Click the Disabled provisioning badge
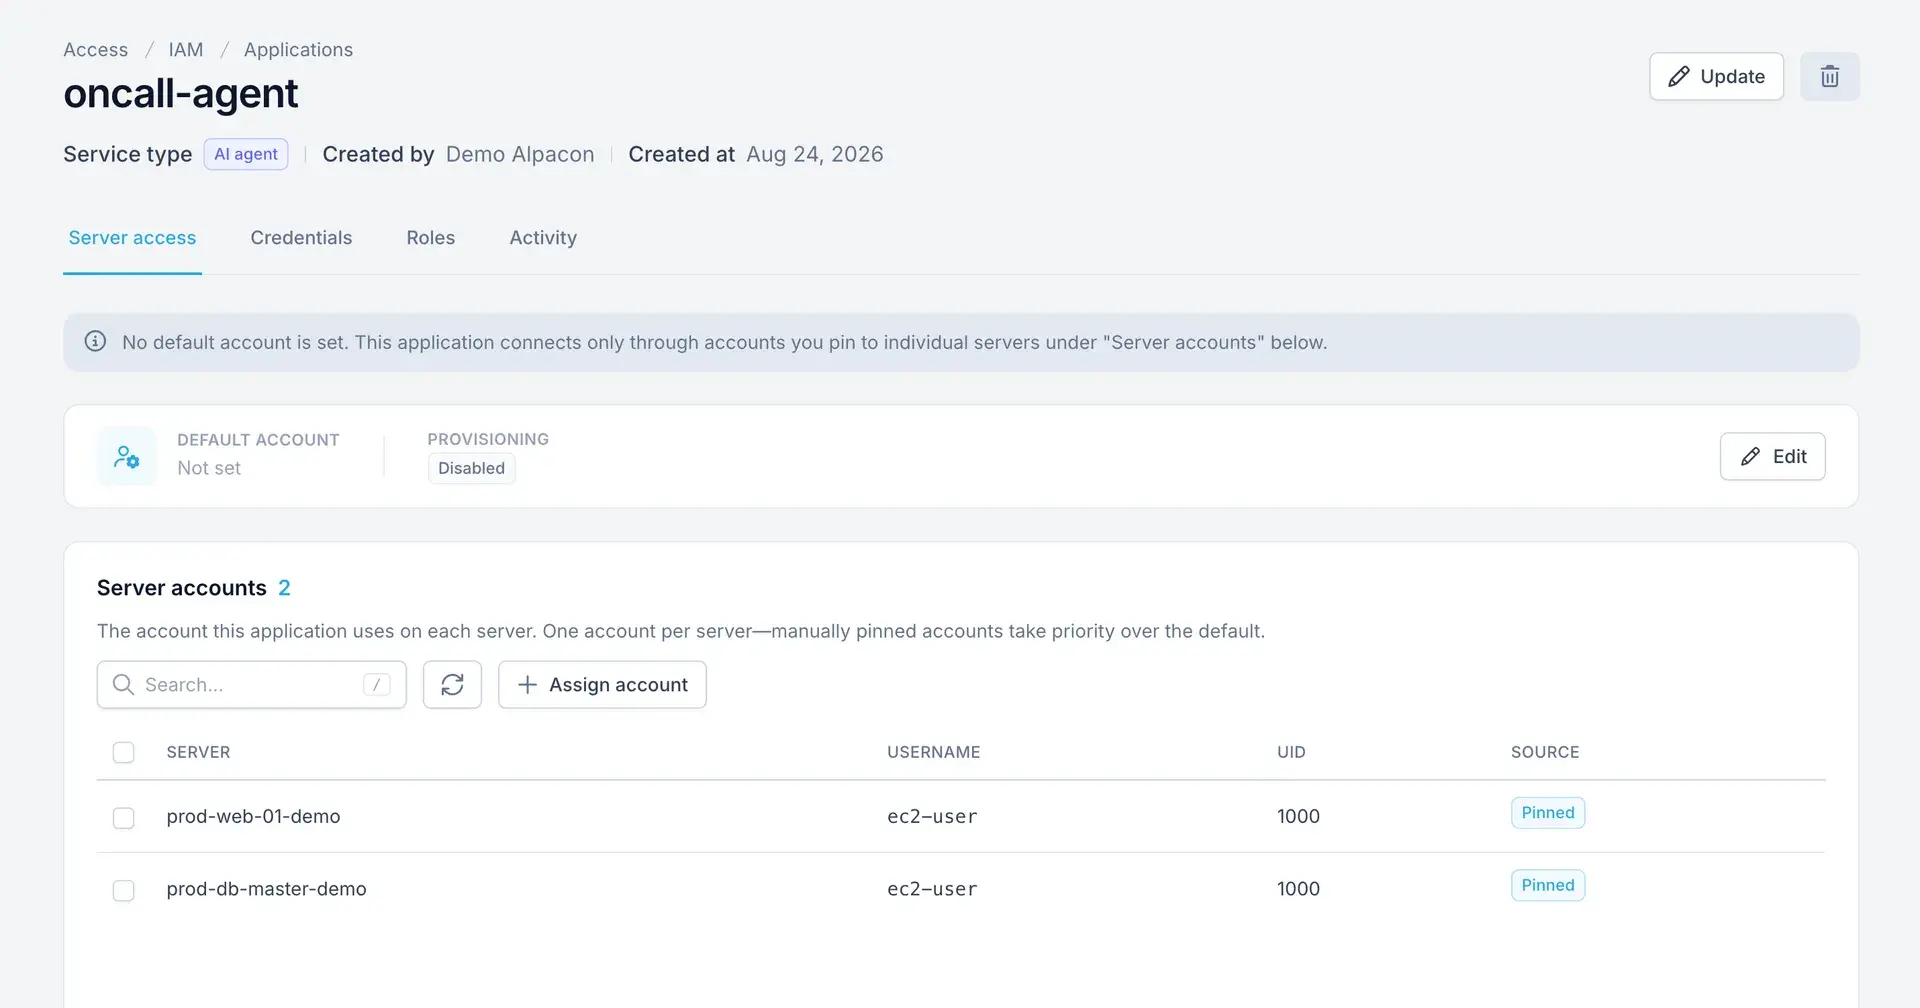 471,468
